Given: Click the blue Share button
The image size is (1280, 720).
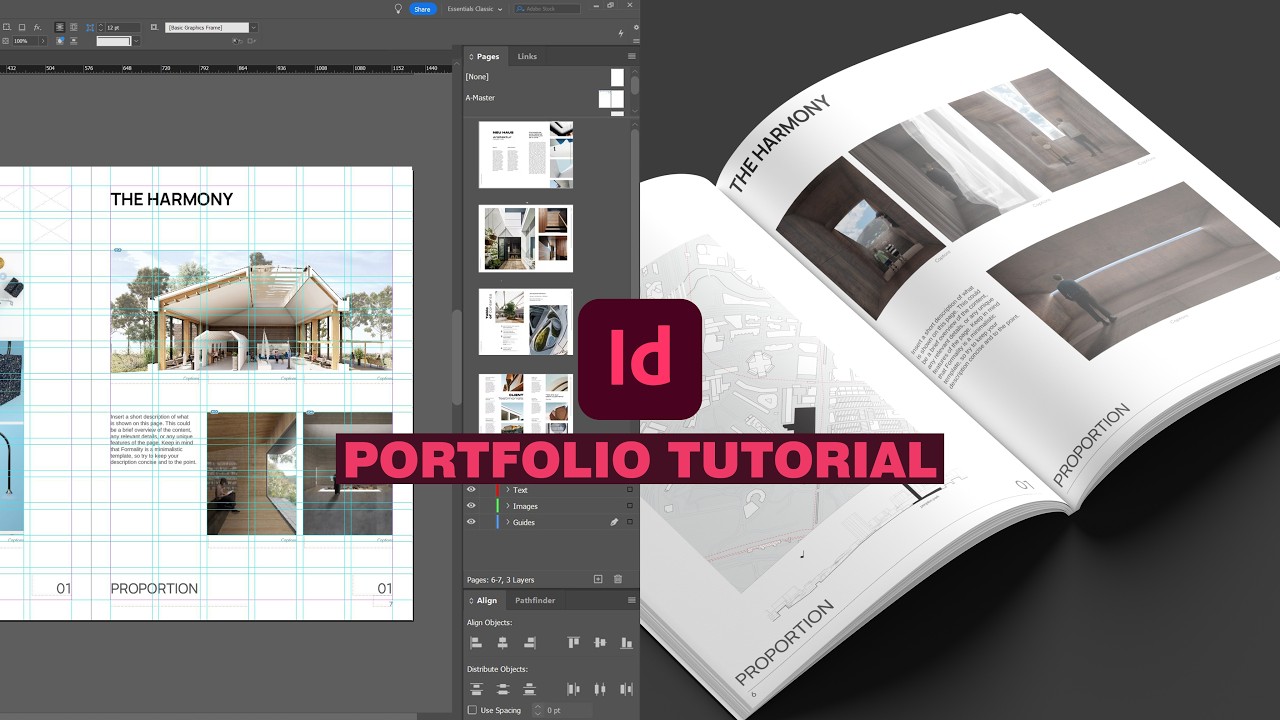Looking at the screenshot, I should click(422, 9).
